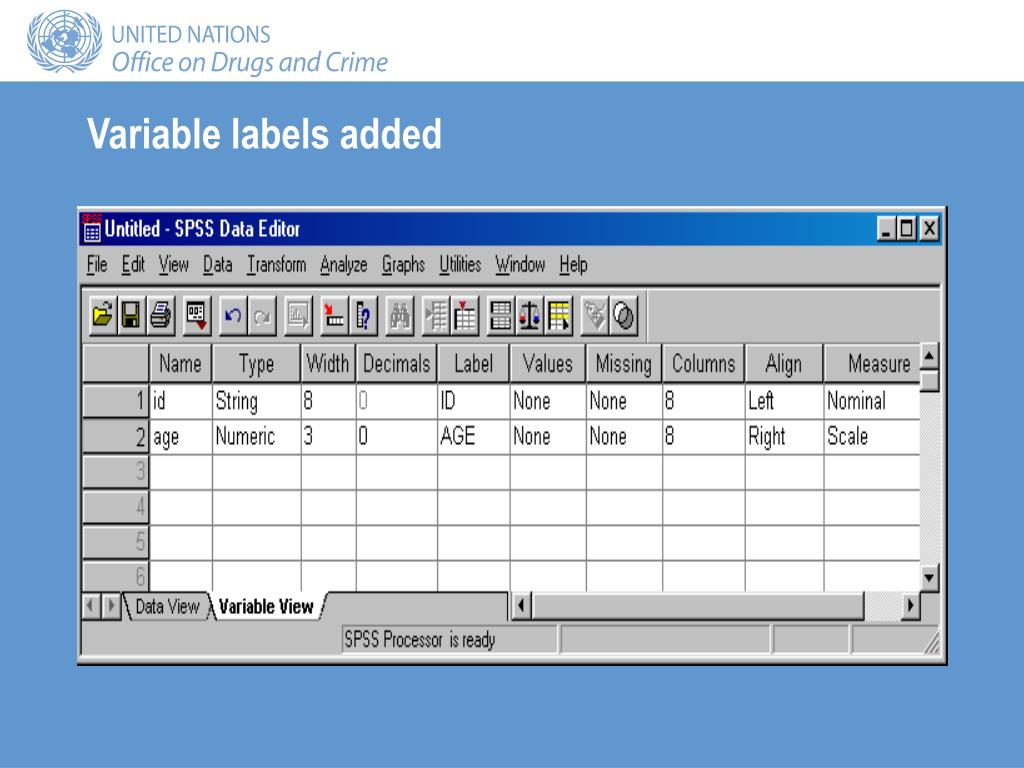Screen dimensions: 1024x768
Task: Click the Use Sets circles icon
Action: coord(624,317)
